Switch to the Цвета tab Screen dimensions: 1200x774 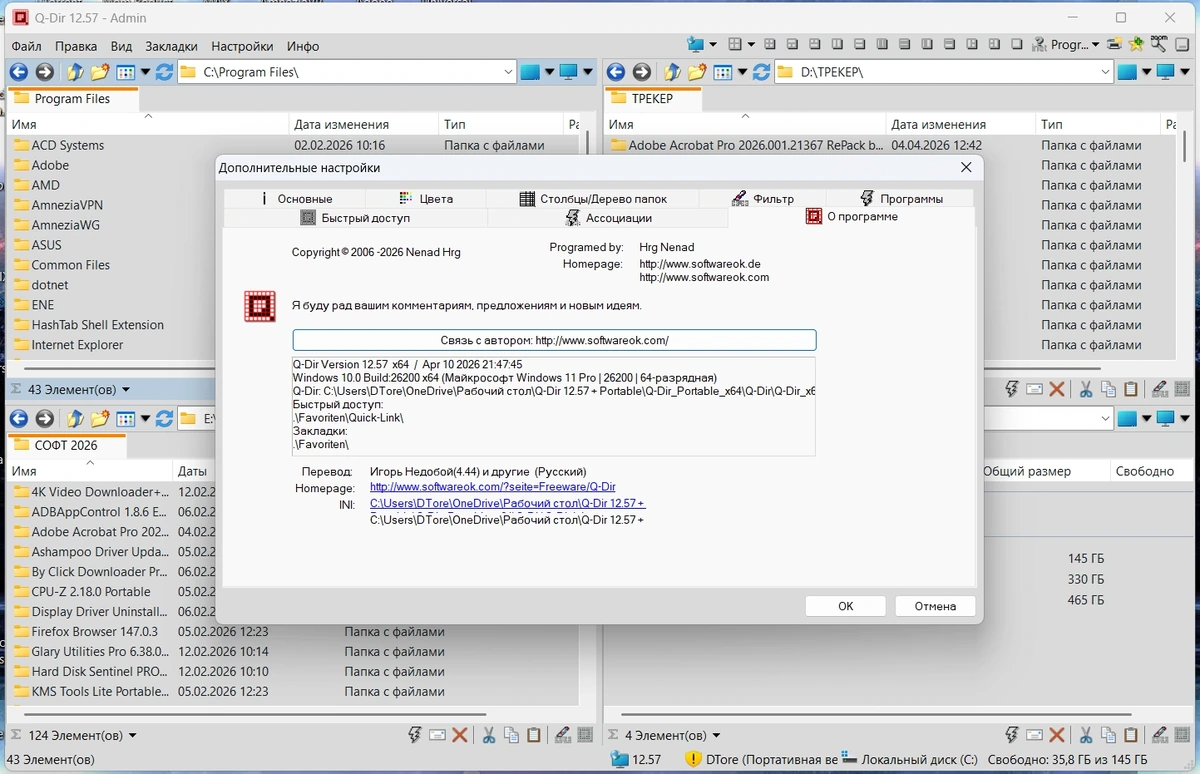point(426,198)
